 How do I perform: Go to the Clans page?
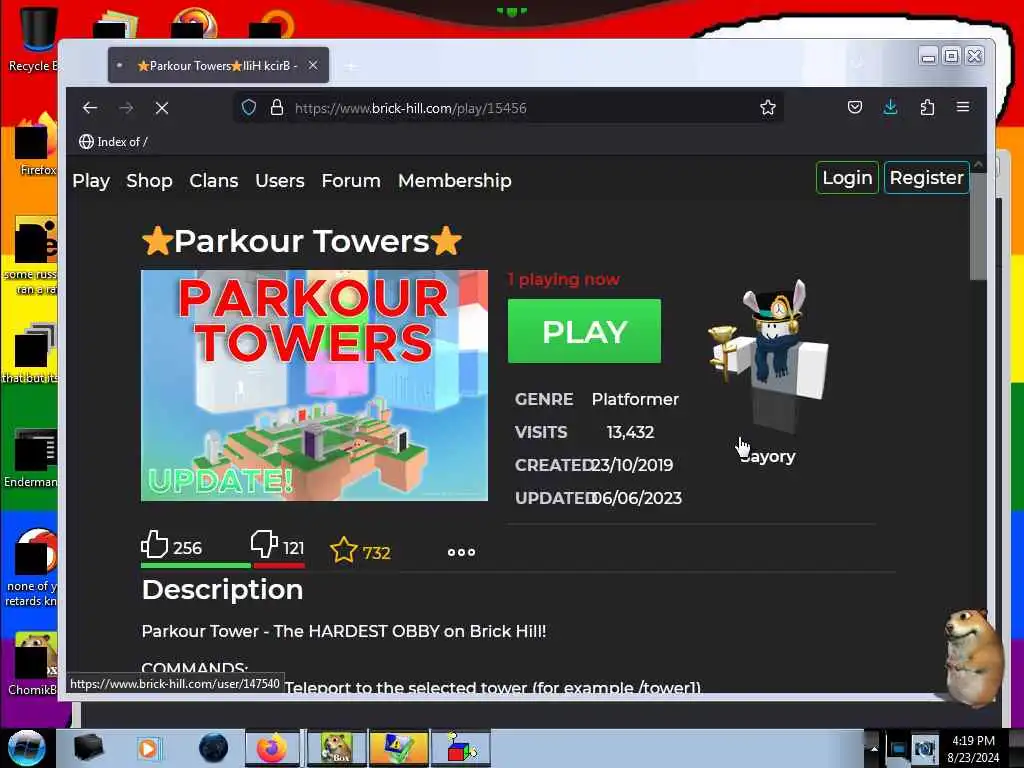click(x=214, y=181)
